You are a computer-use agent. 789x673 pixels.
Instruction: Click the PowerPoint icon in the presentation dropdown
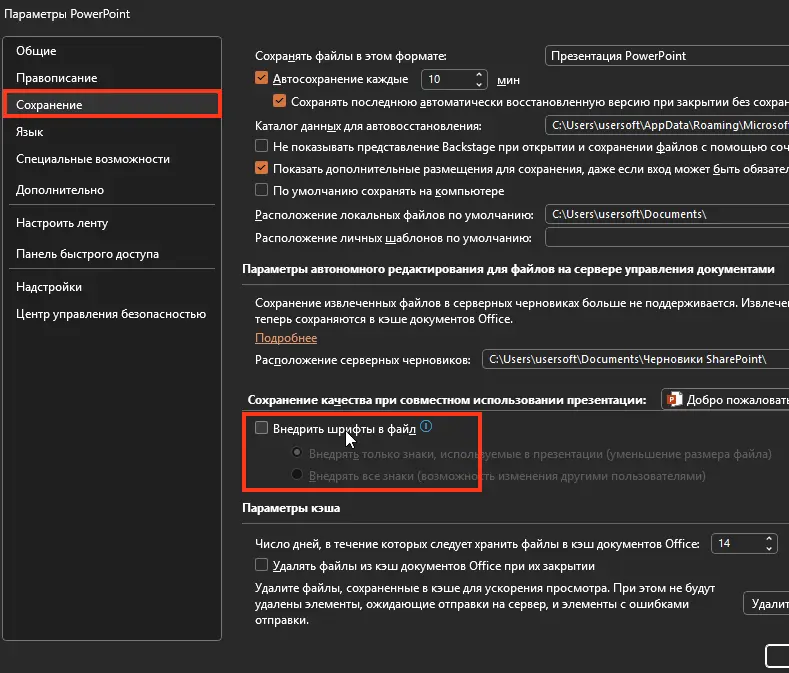point(675,399)
